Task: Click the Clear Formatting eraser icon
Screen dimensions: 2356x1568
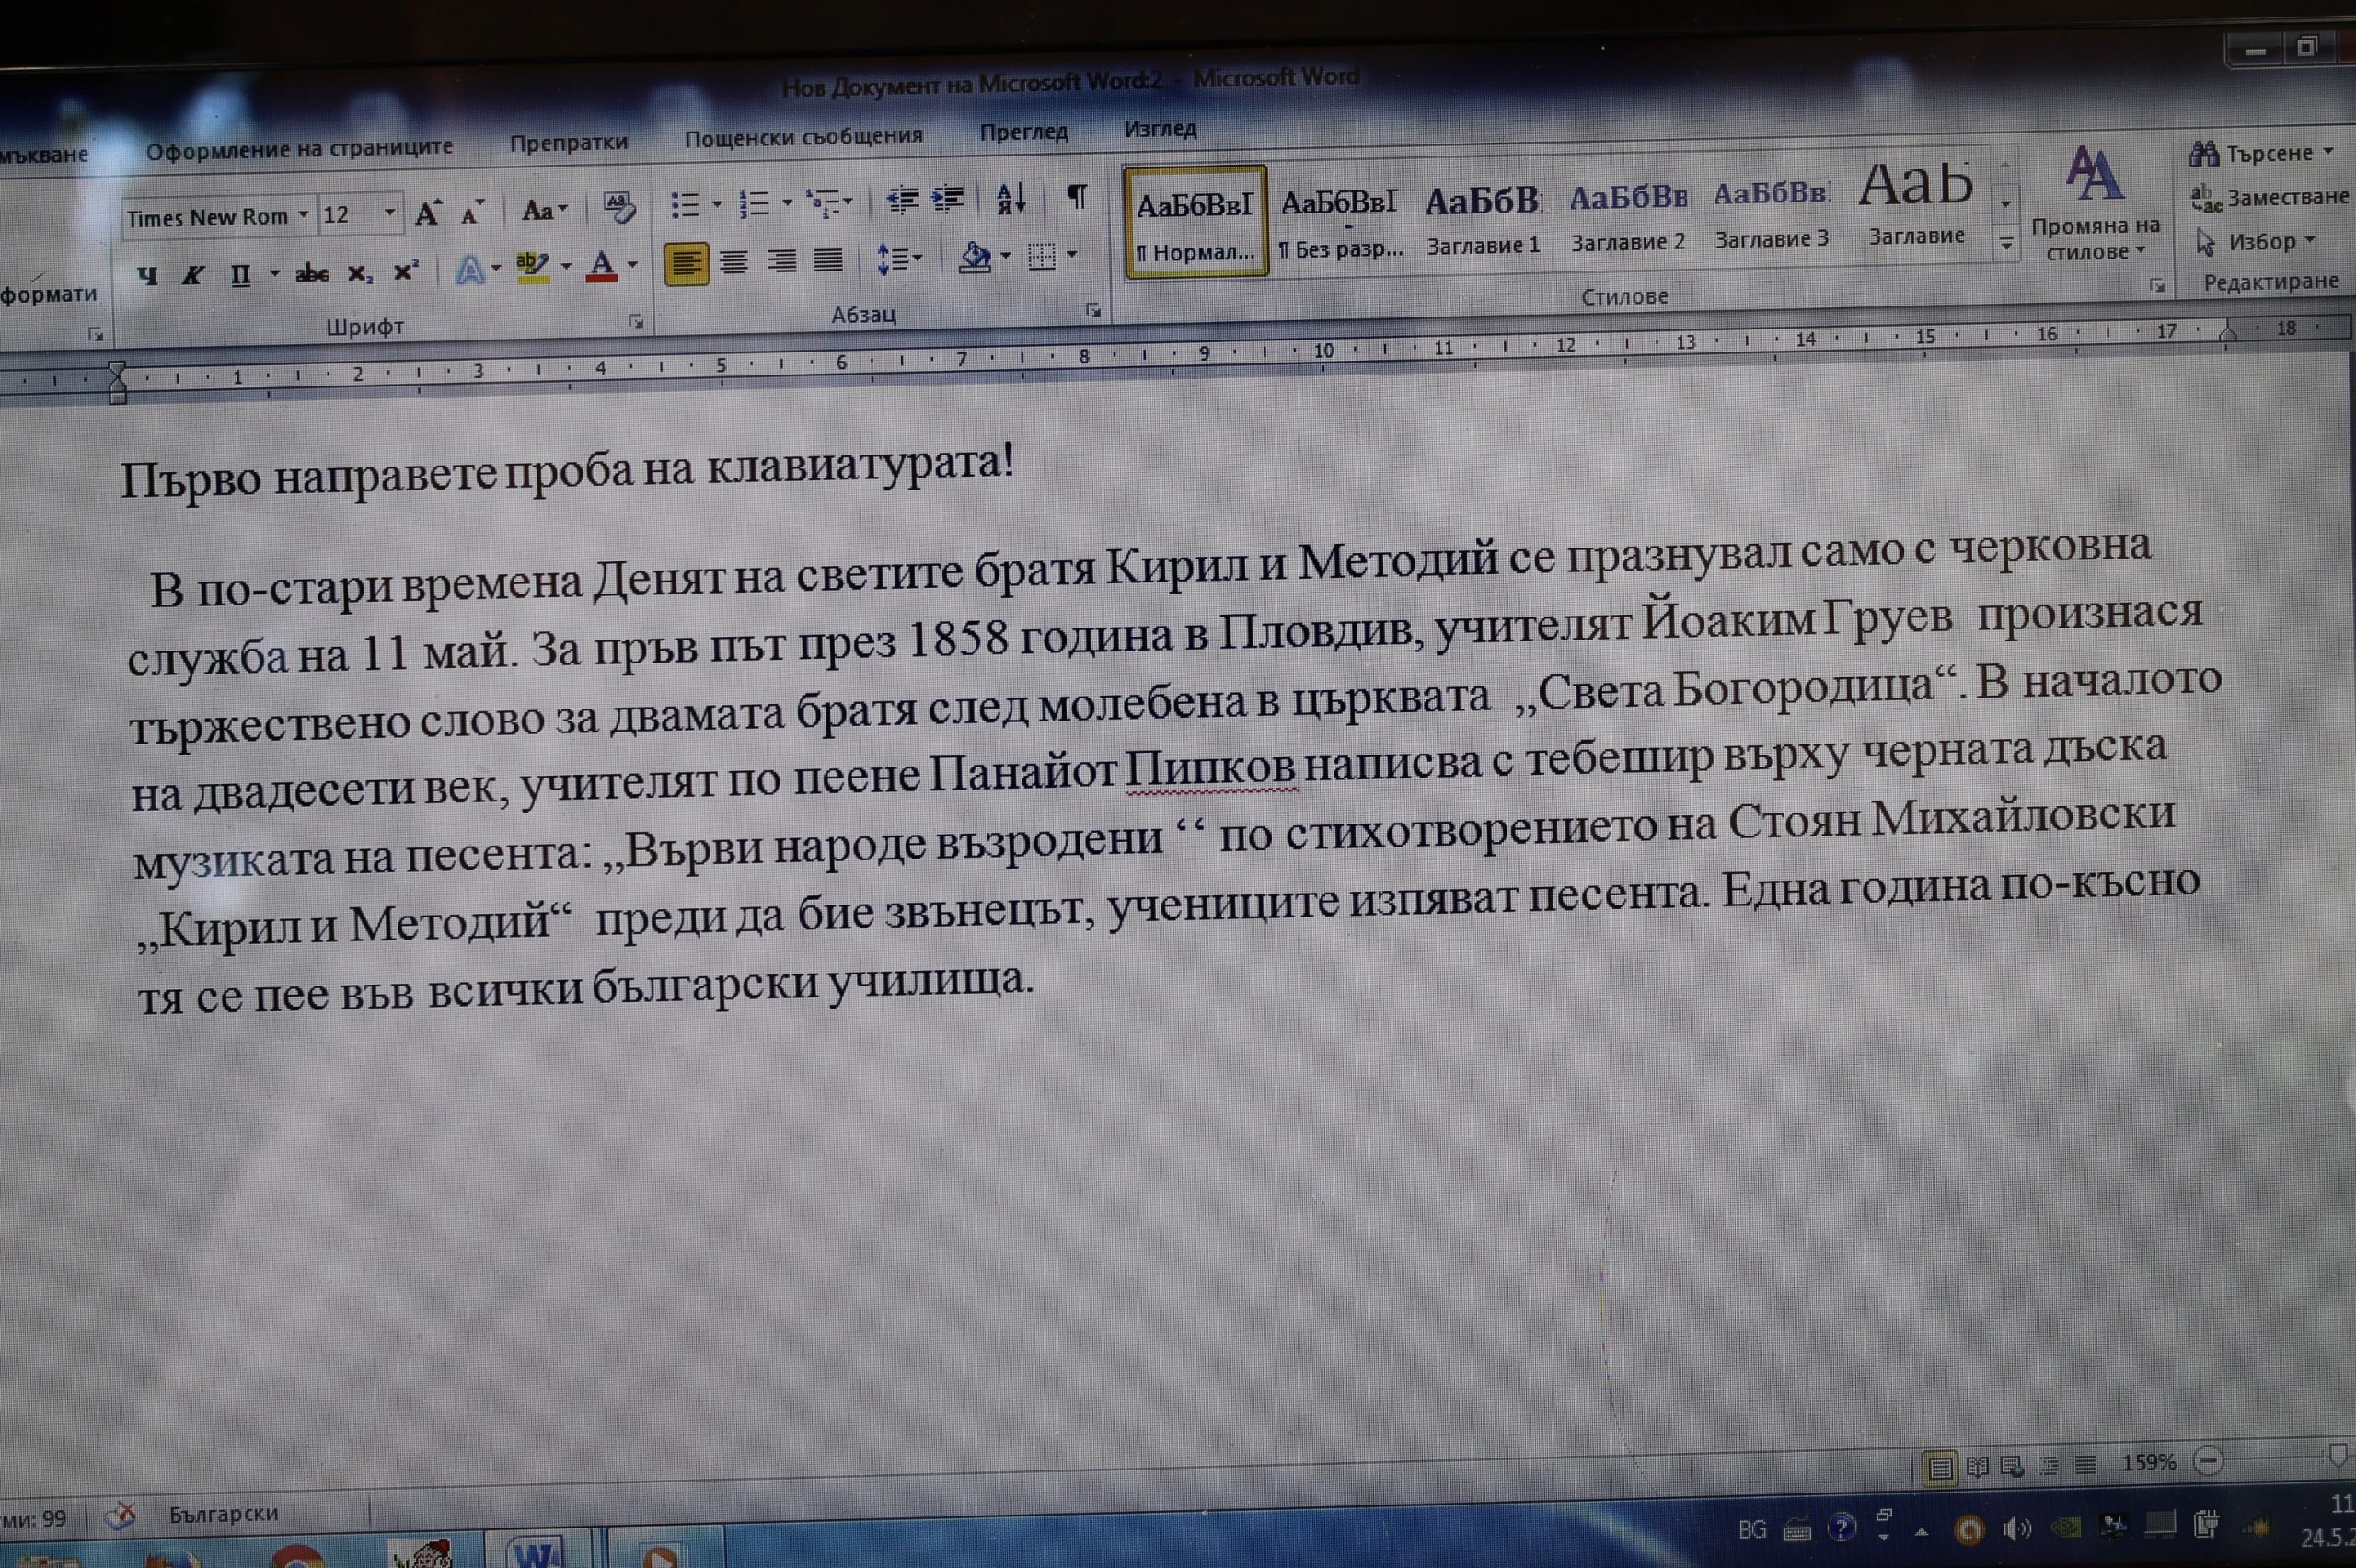Action: (x=619, y=207)
